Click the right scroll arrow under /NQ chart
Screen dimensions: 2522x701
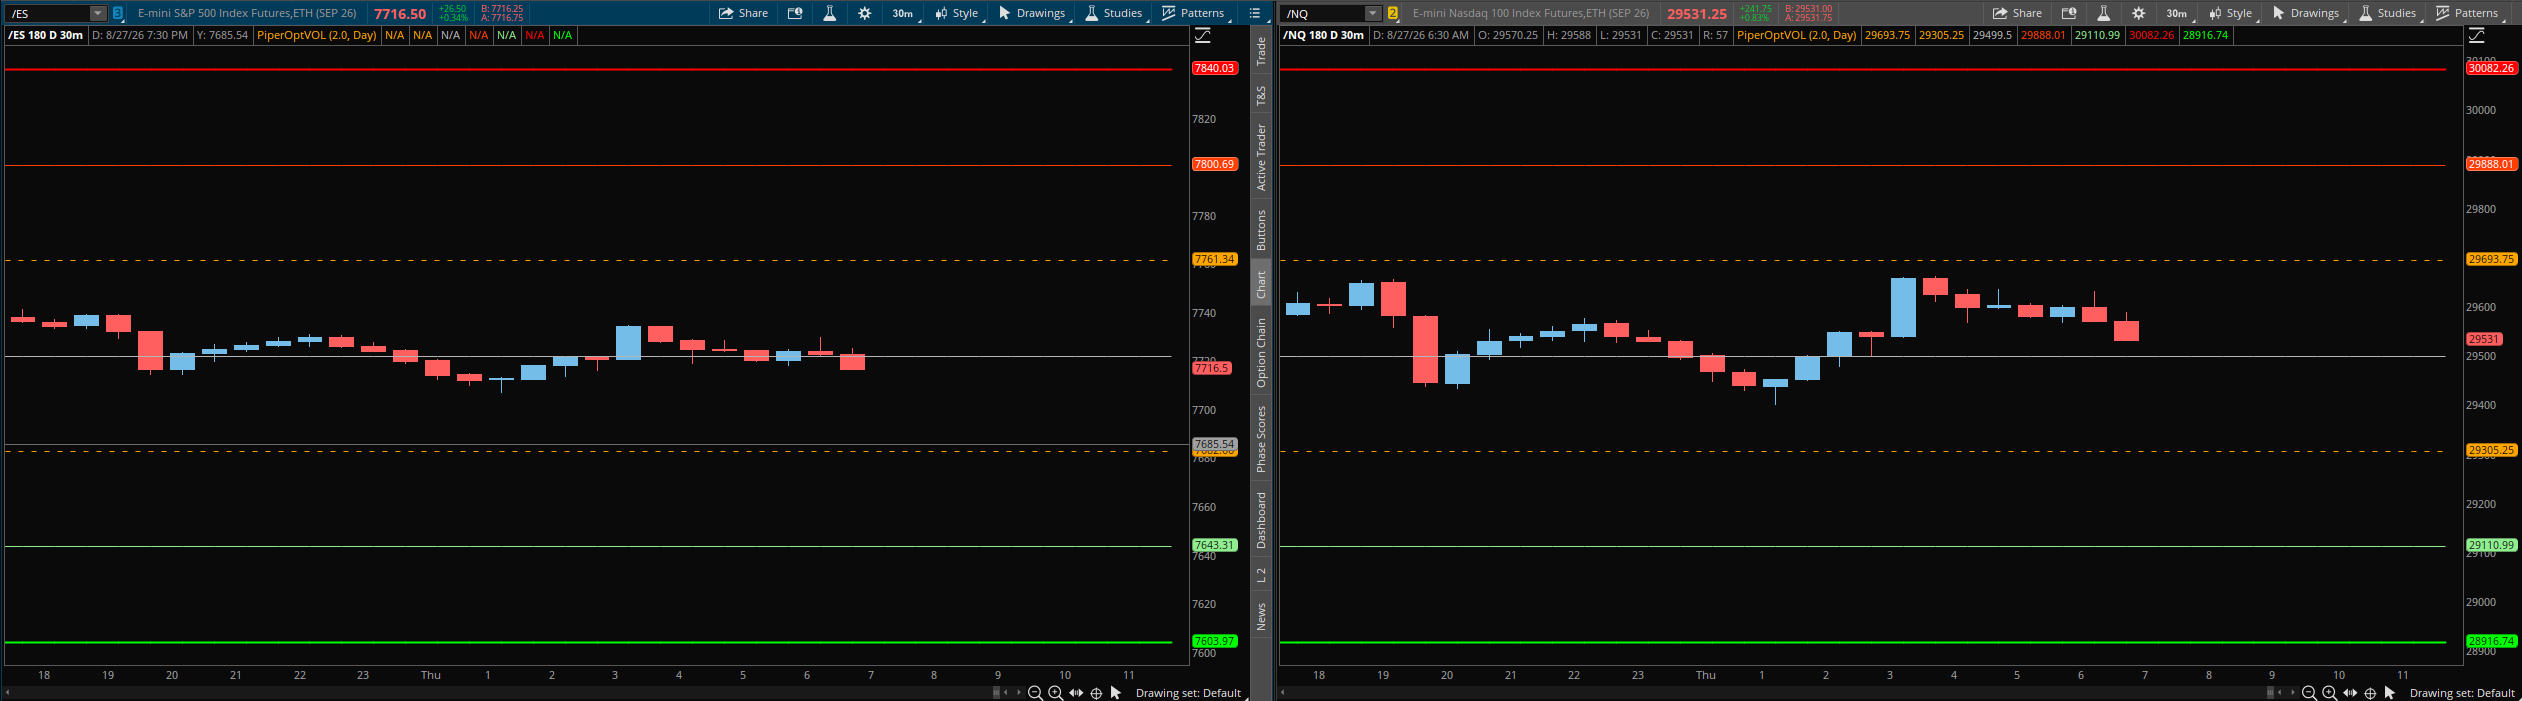coord(2293,692)
